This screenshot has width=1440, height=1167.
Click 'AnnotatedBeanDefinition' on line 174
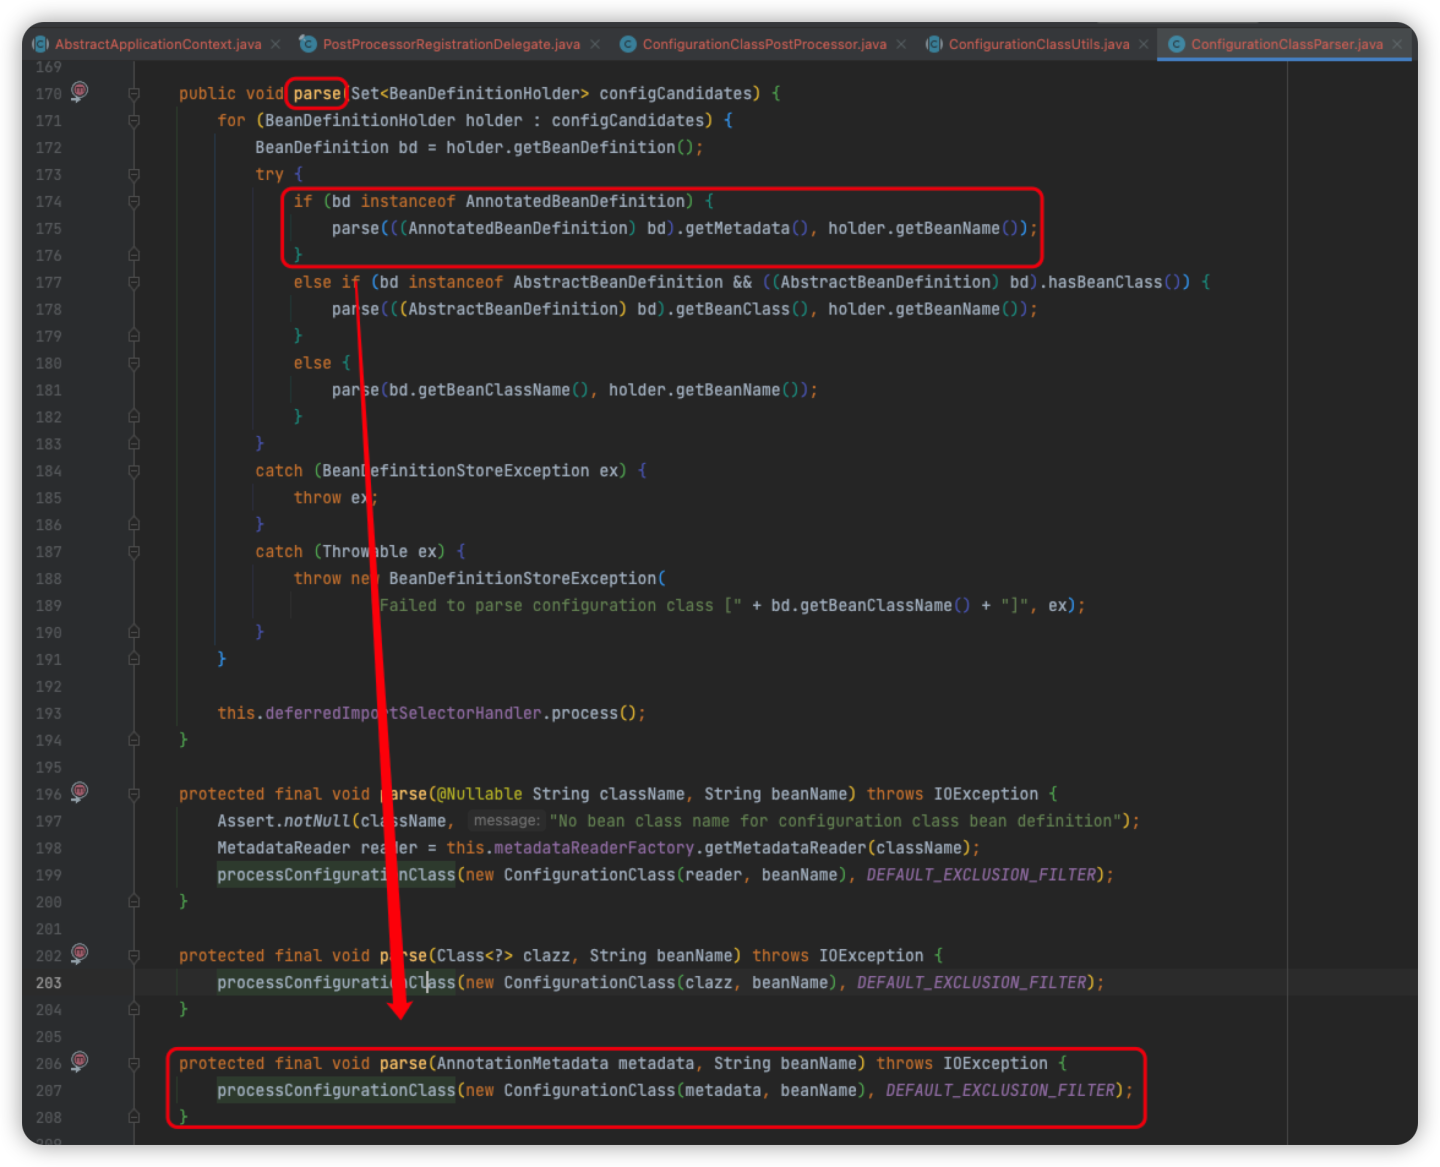(575, 202)
